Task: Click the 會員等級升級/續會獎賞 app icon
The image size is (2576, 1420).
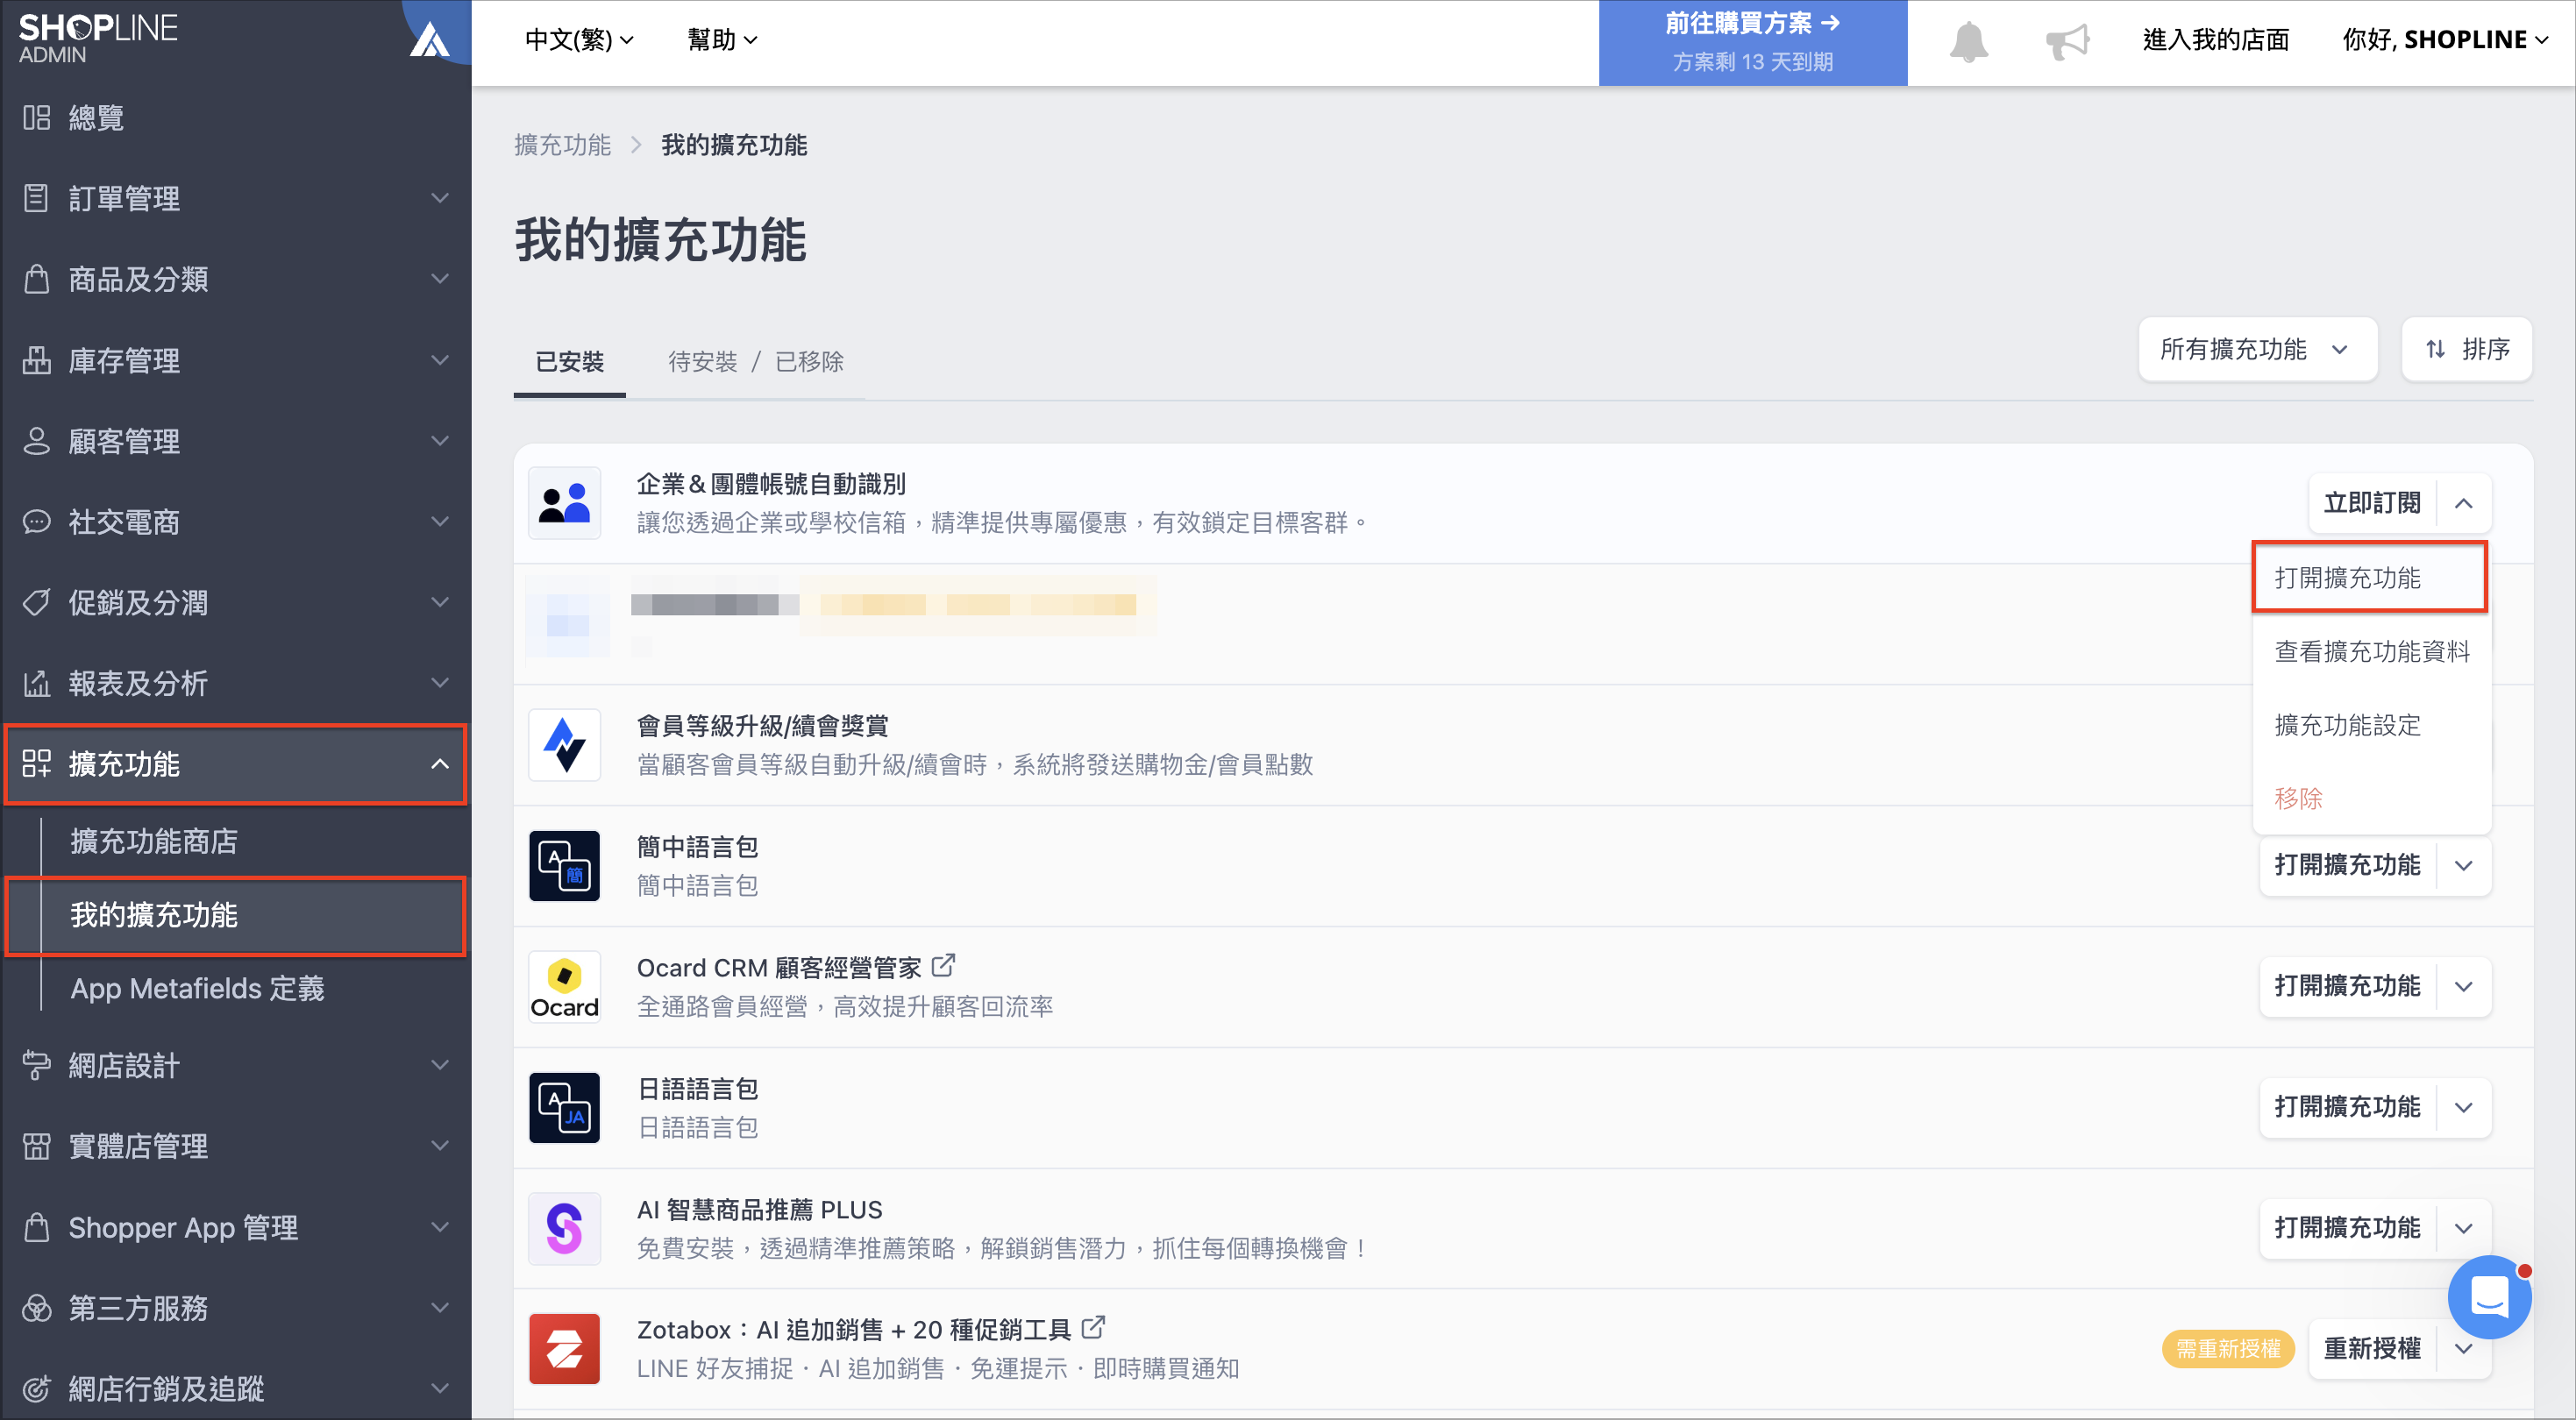Action: [x=565, y=745]
